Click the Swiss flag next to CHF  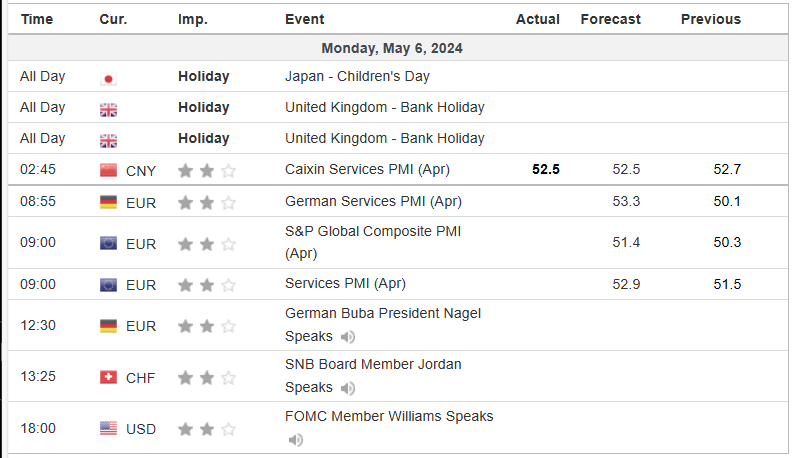(x=108, y=377)
